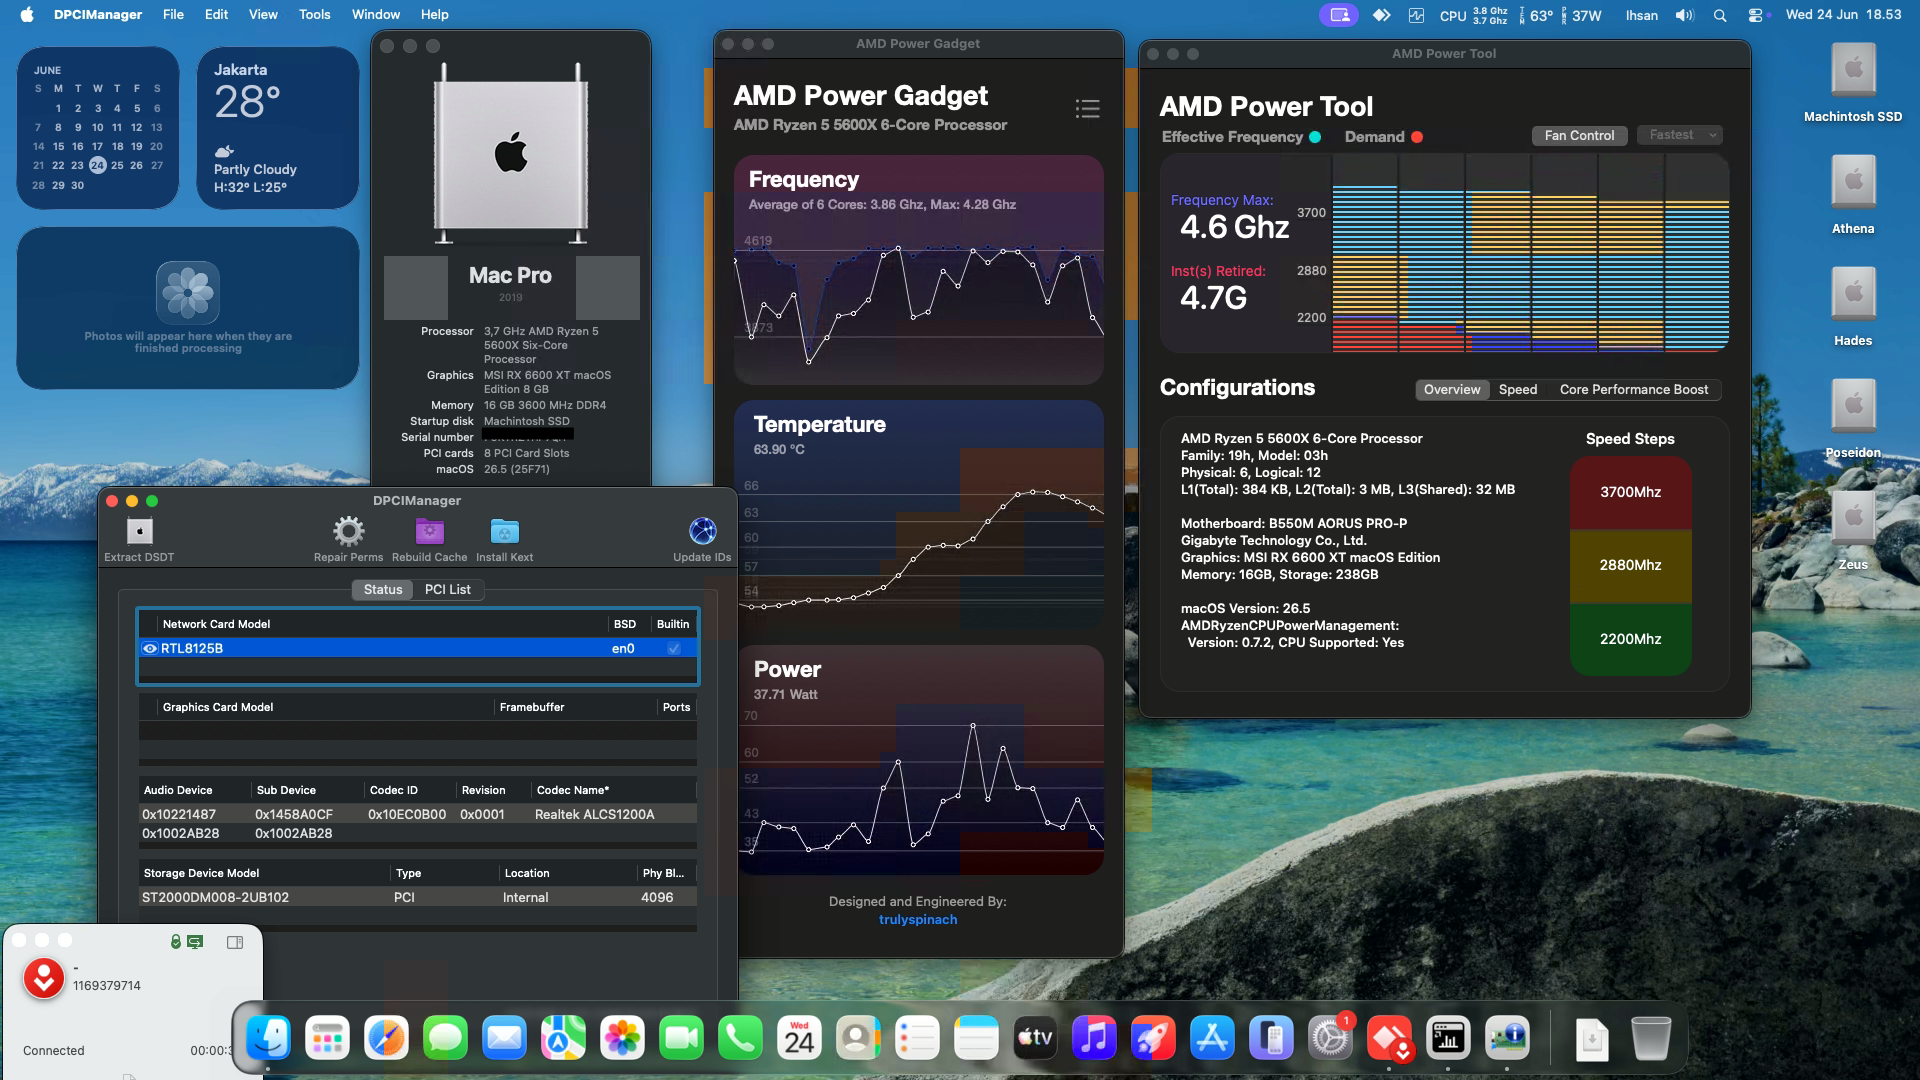Click activity graph icon in menu bar
Viewport: 1920px width, 1080px height.
tap(1416, 15)
